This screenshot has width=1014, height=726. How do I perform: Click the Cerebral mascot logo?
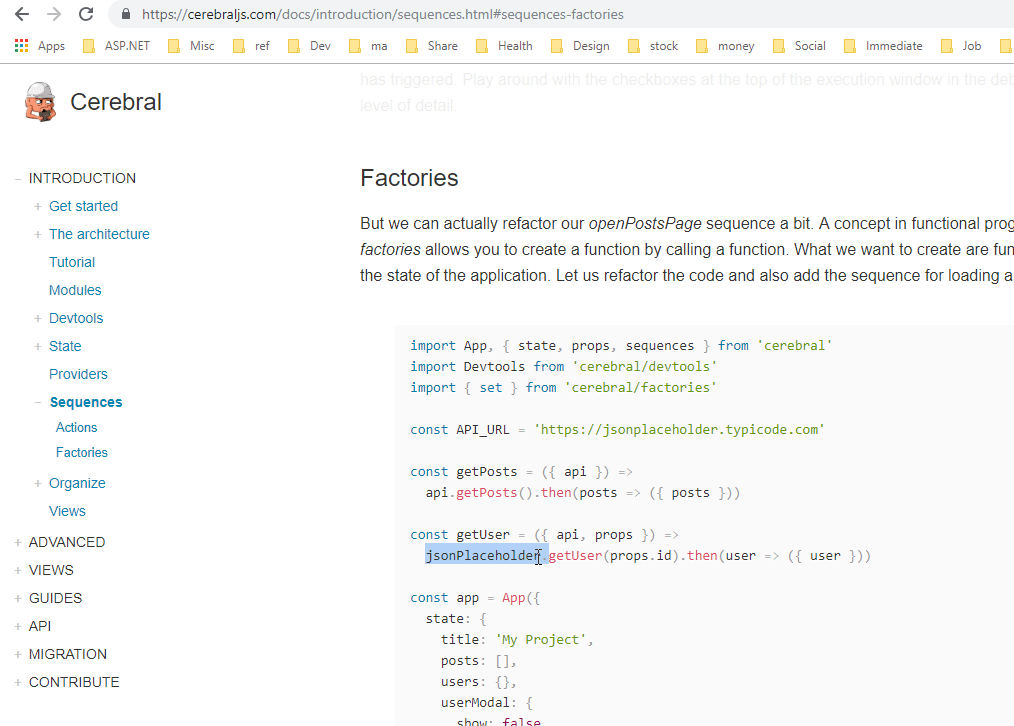[x=40, y=101]
